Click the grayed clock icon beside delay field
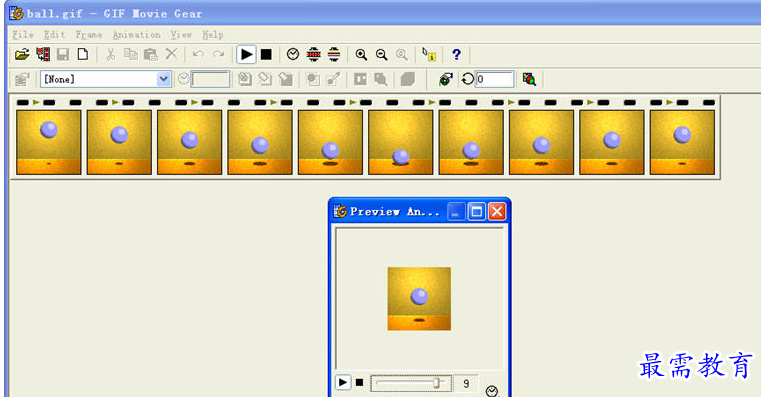The image size is (761, 397). (x=183, y=79)
